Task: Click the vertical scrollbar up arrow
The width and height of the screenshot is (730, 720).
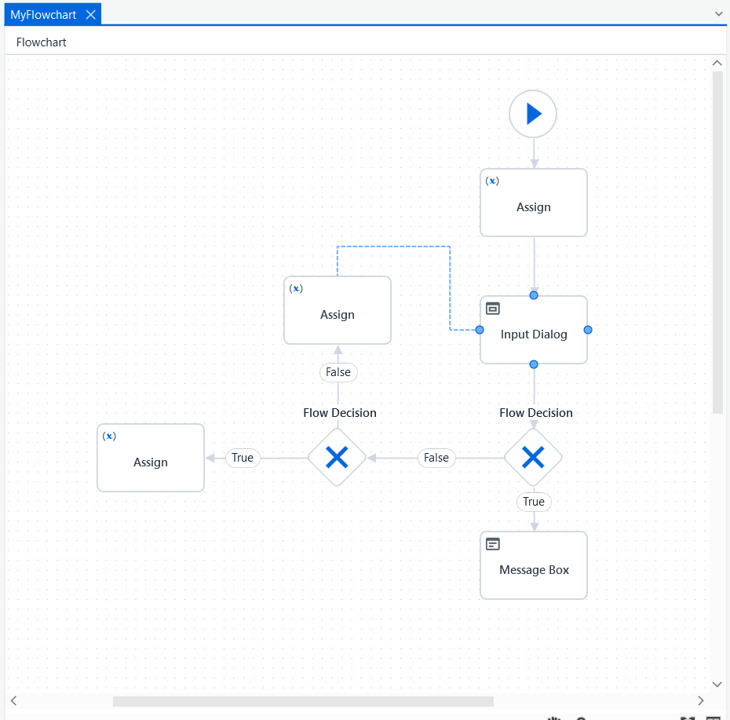Action: point(717,63)
